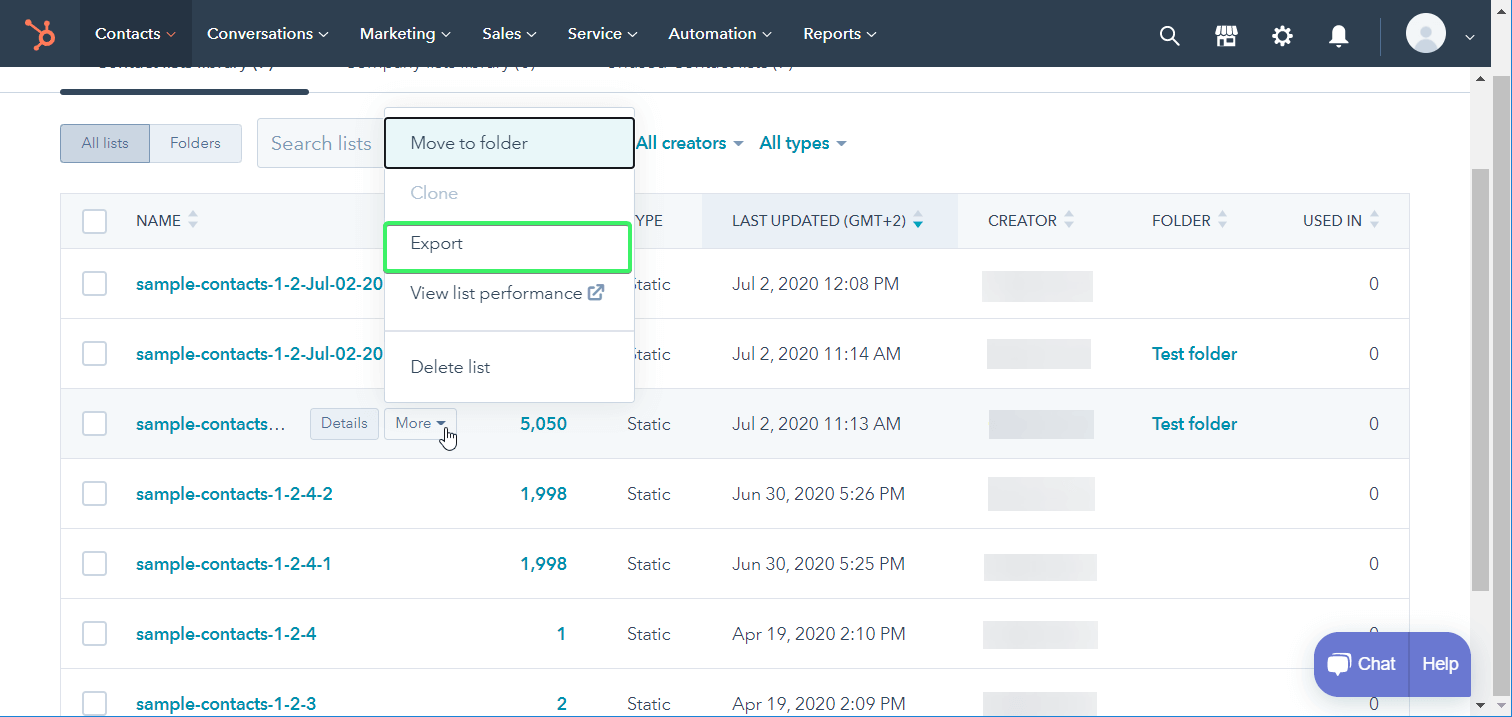Check the checkbox for sample-contacts-1-2-4

(94, 633)
